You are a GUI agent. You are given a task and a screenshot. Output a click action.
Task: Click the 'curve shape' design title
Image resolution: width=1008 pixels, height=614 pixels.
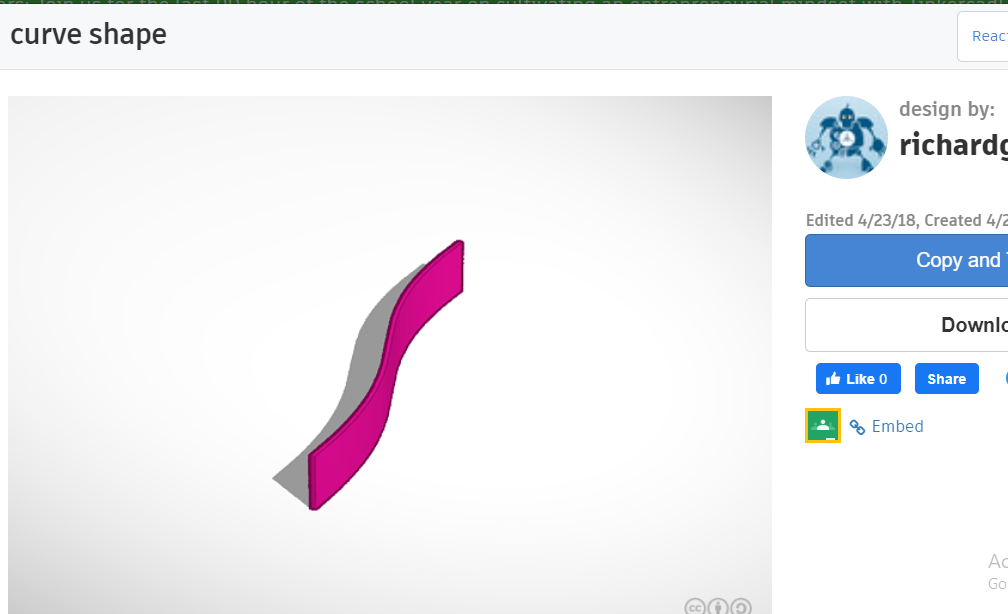pos(89,34)
